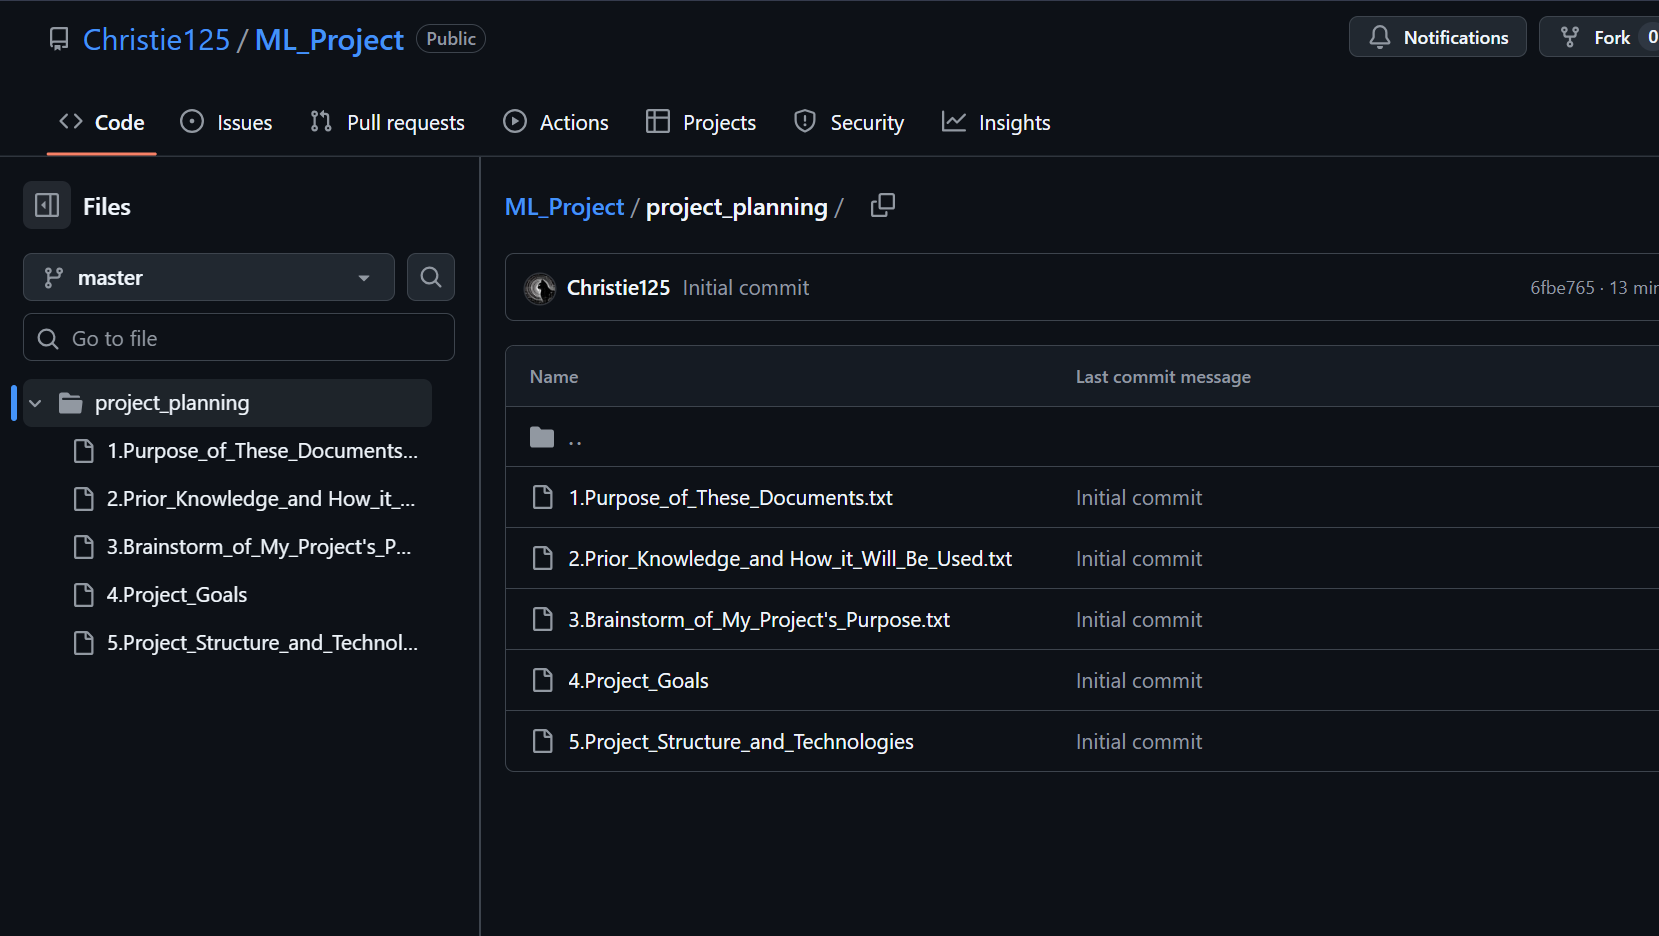Collapse the project_planning folder chevron
The width and height of the screenshot is (1659, 936).
point(36,403)
